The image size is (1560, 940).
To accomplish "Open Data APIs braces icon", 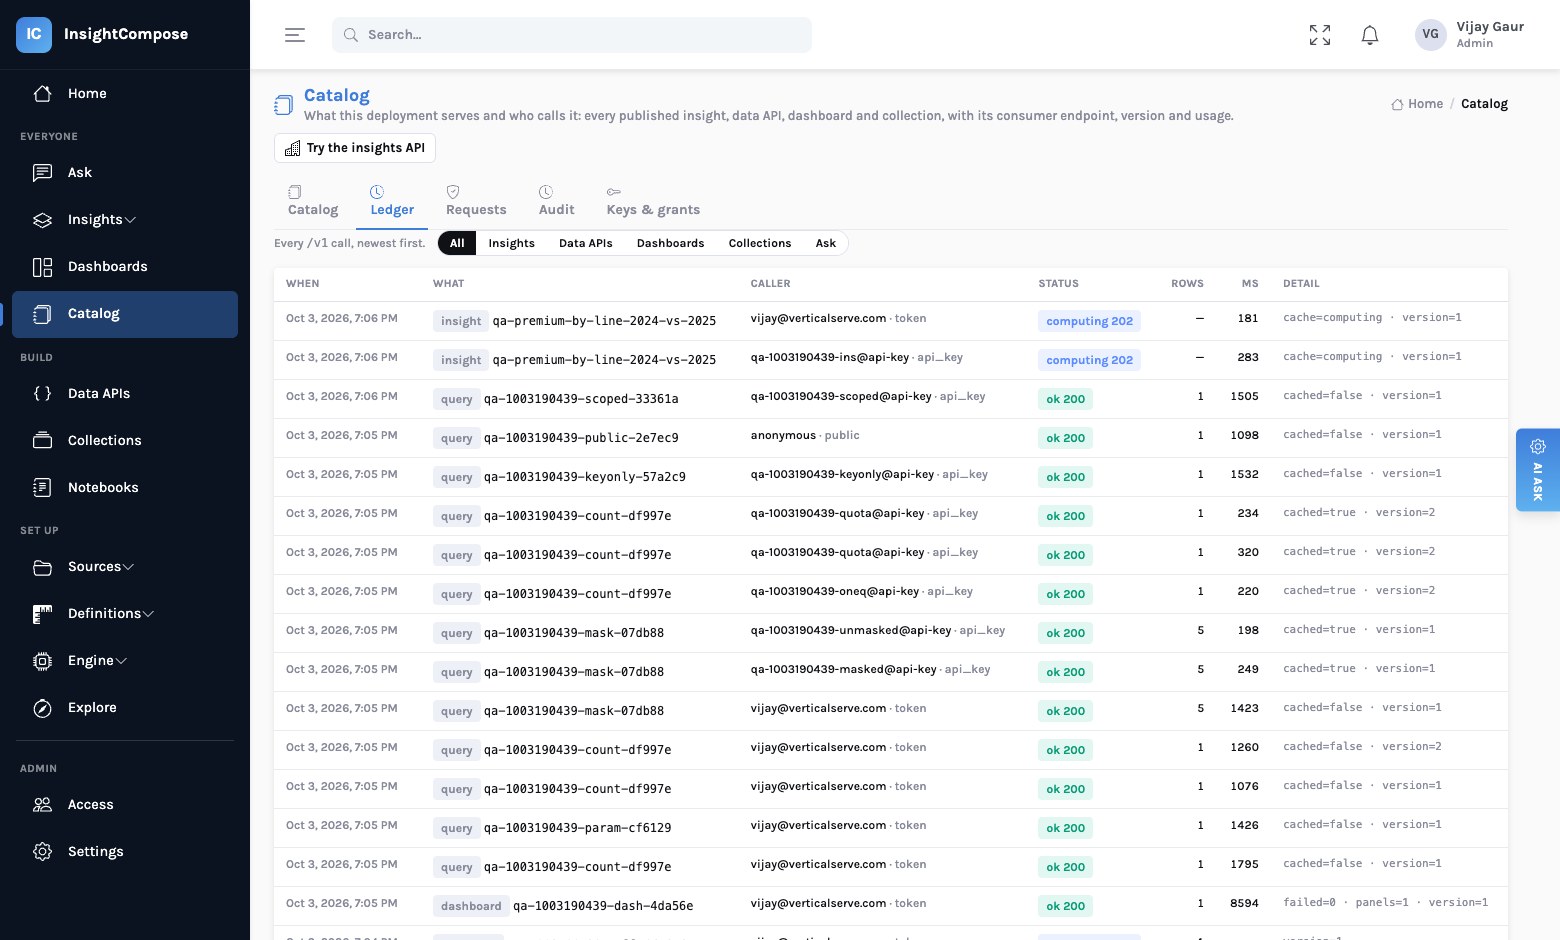I will coord(42,394).
